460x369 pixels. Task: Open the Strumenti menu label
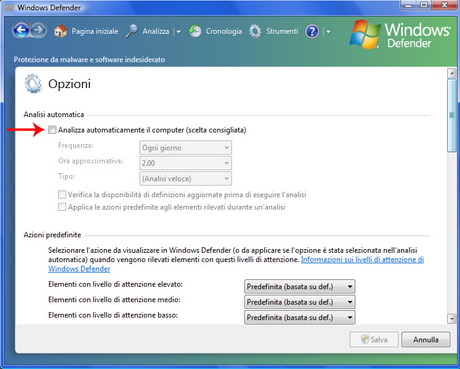point(282,31)
